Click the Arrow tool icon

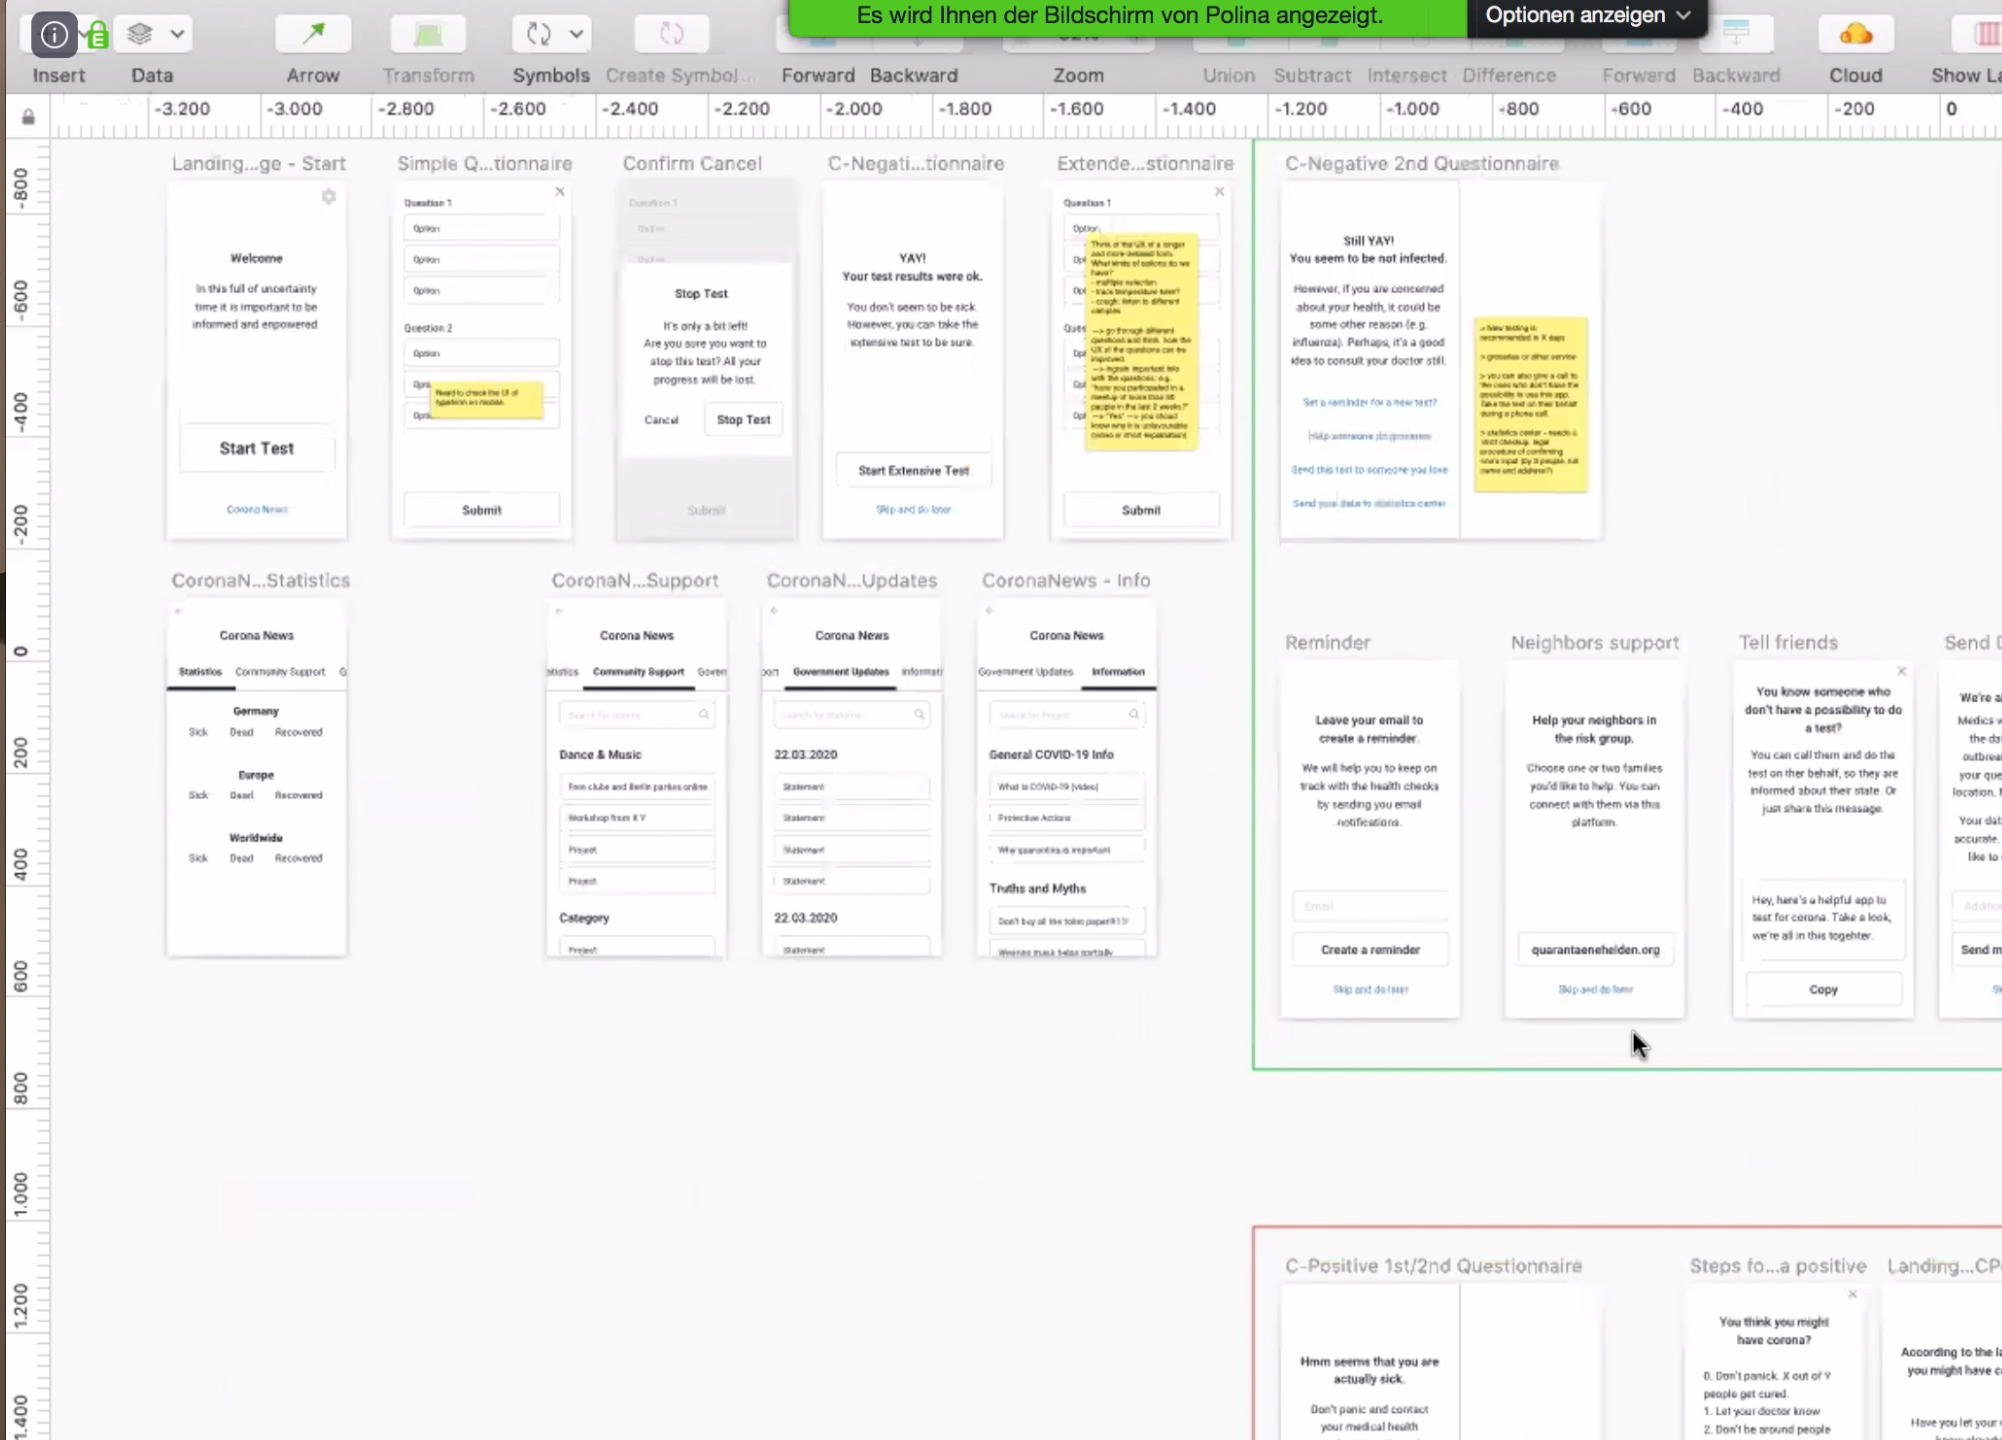tap(313, 34)
